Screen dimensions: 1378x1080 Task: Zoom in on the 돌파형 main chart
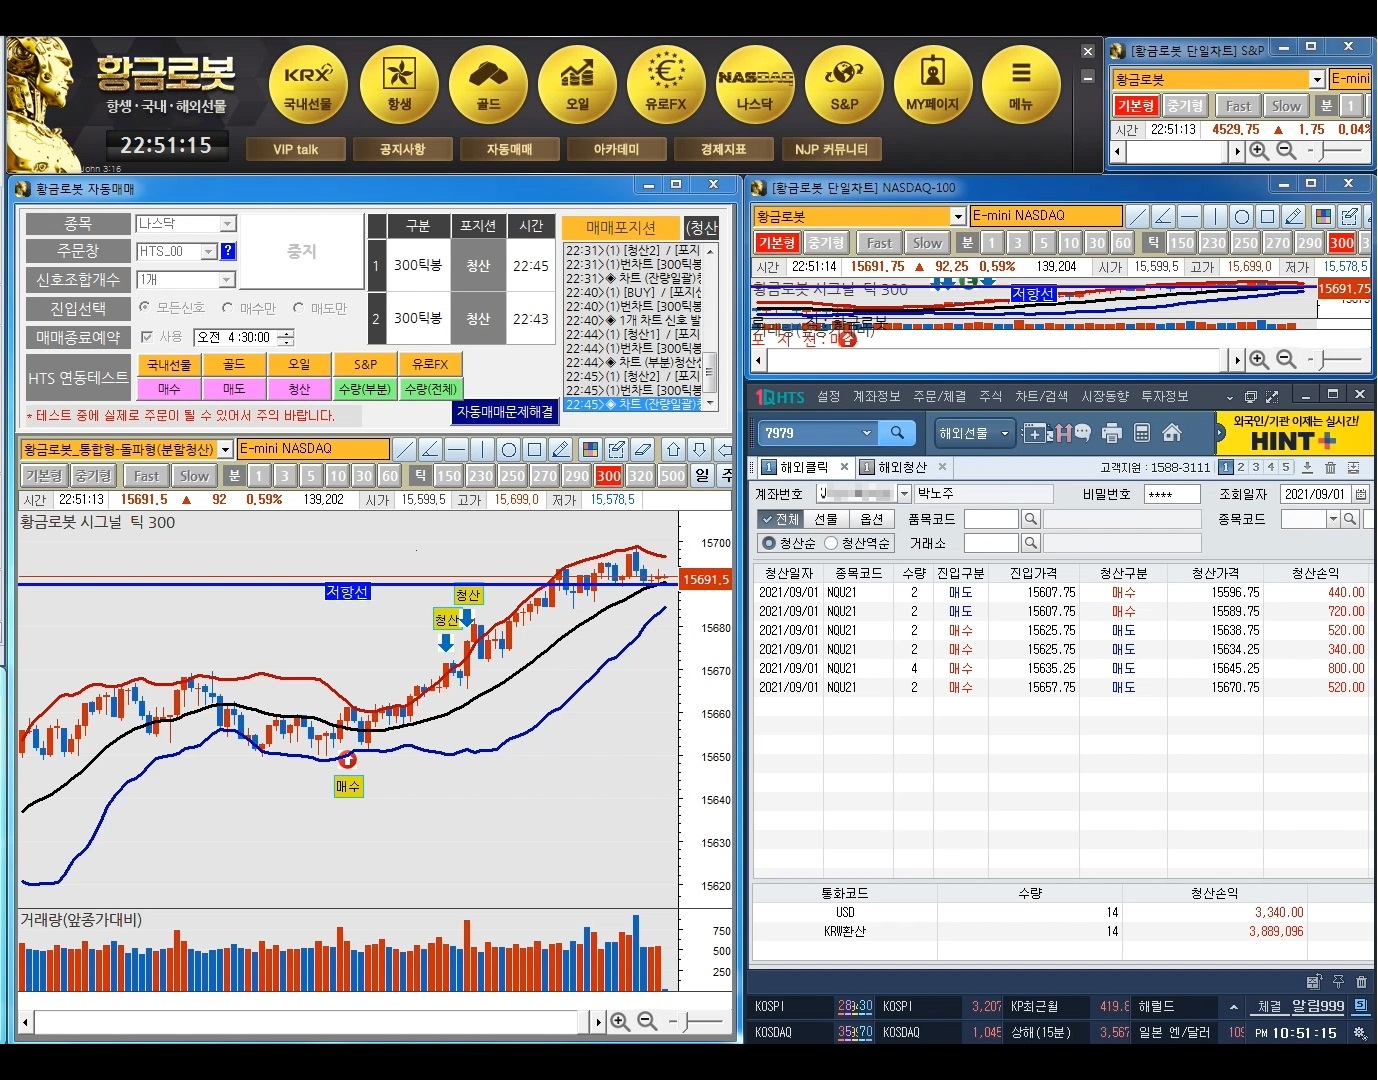(x=620, y=1021)
